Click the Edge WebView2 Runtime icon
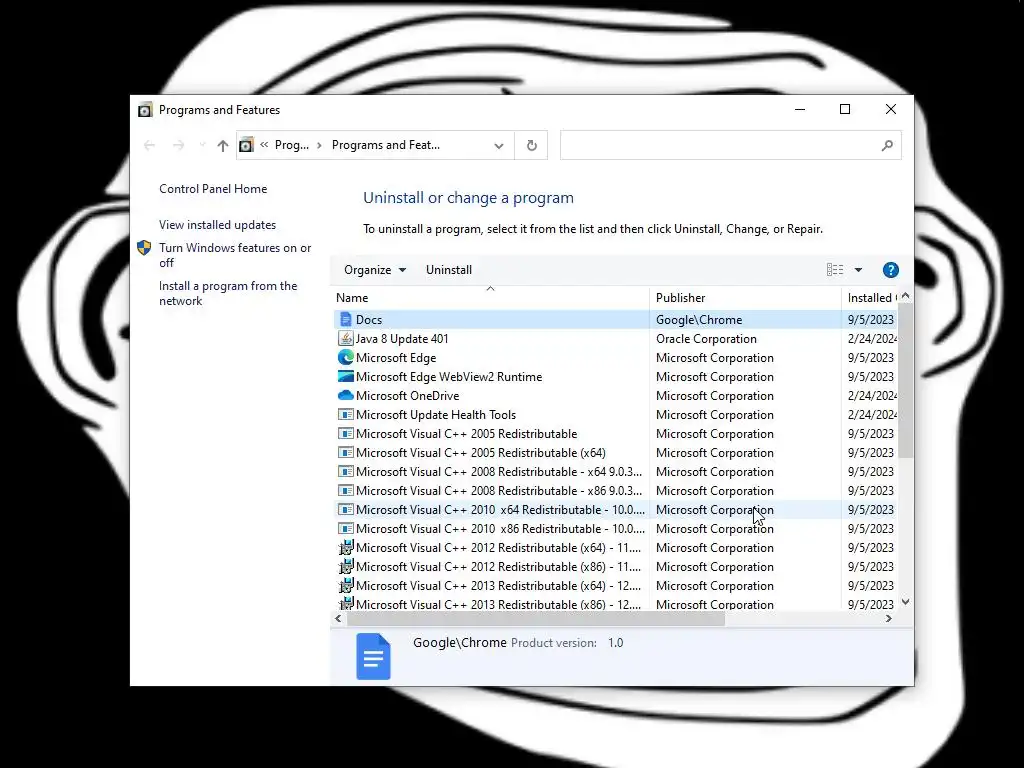This screenshot has width=1024, height=768. click(x=345, y=376)
